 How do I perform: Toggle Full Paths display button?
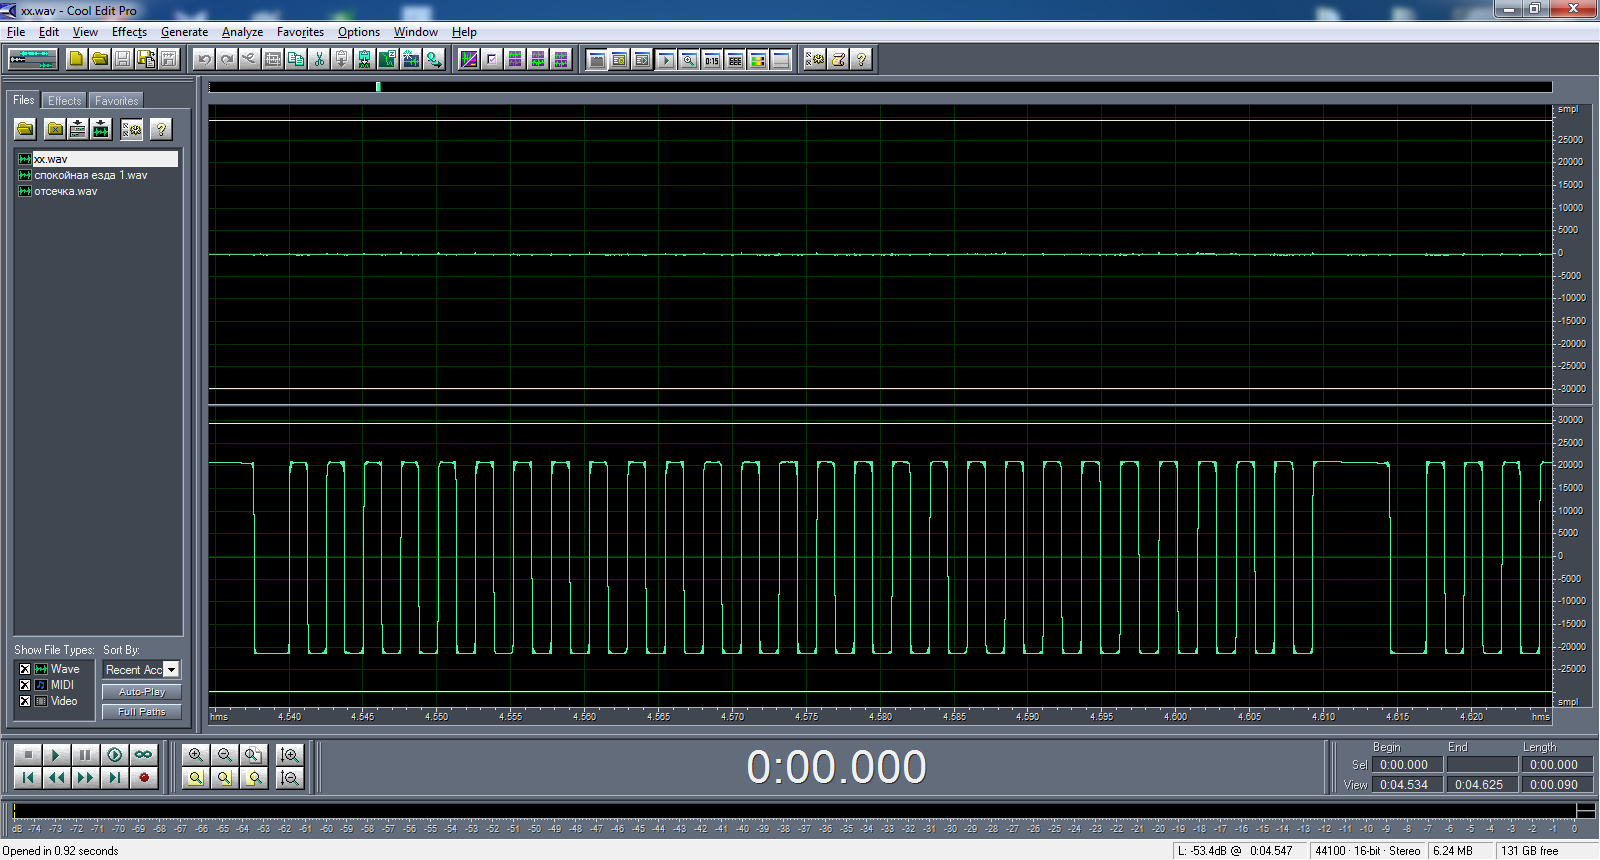(142, 712)
